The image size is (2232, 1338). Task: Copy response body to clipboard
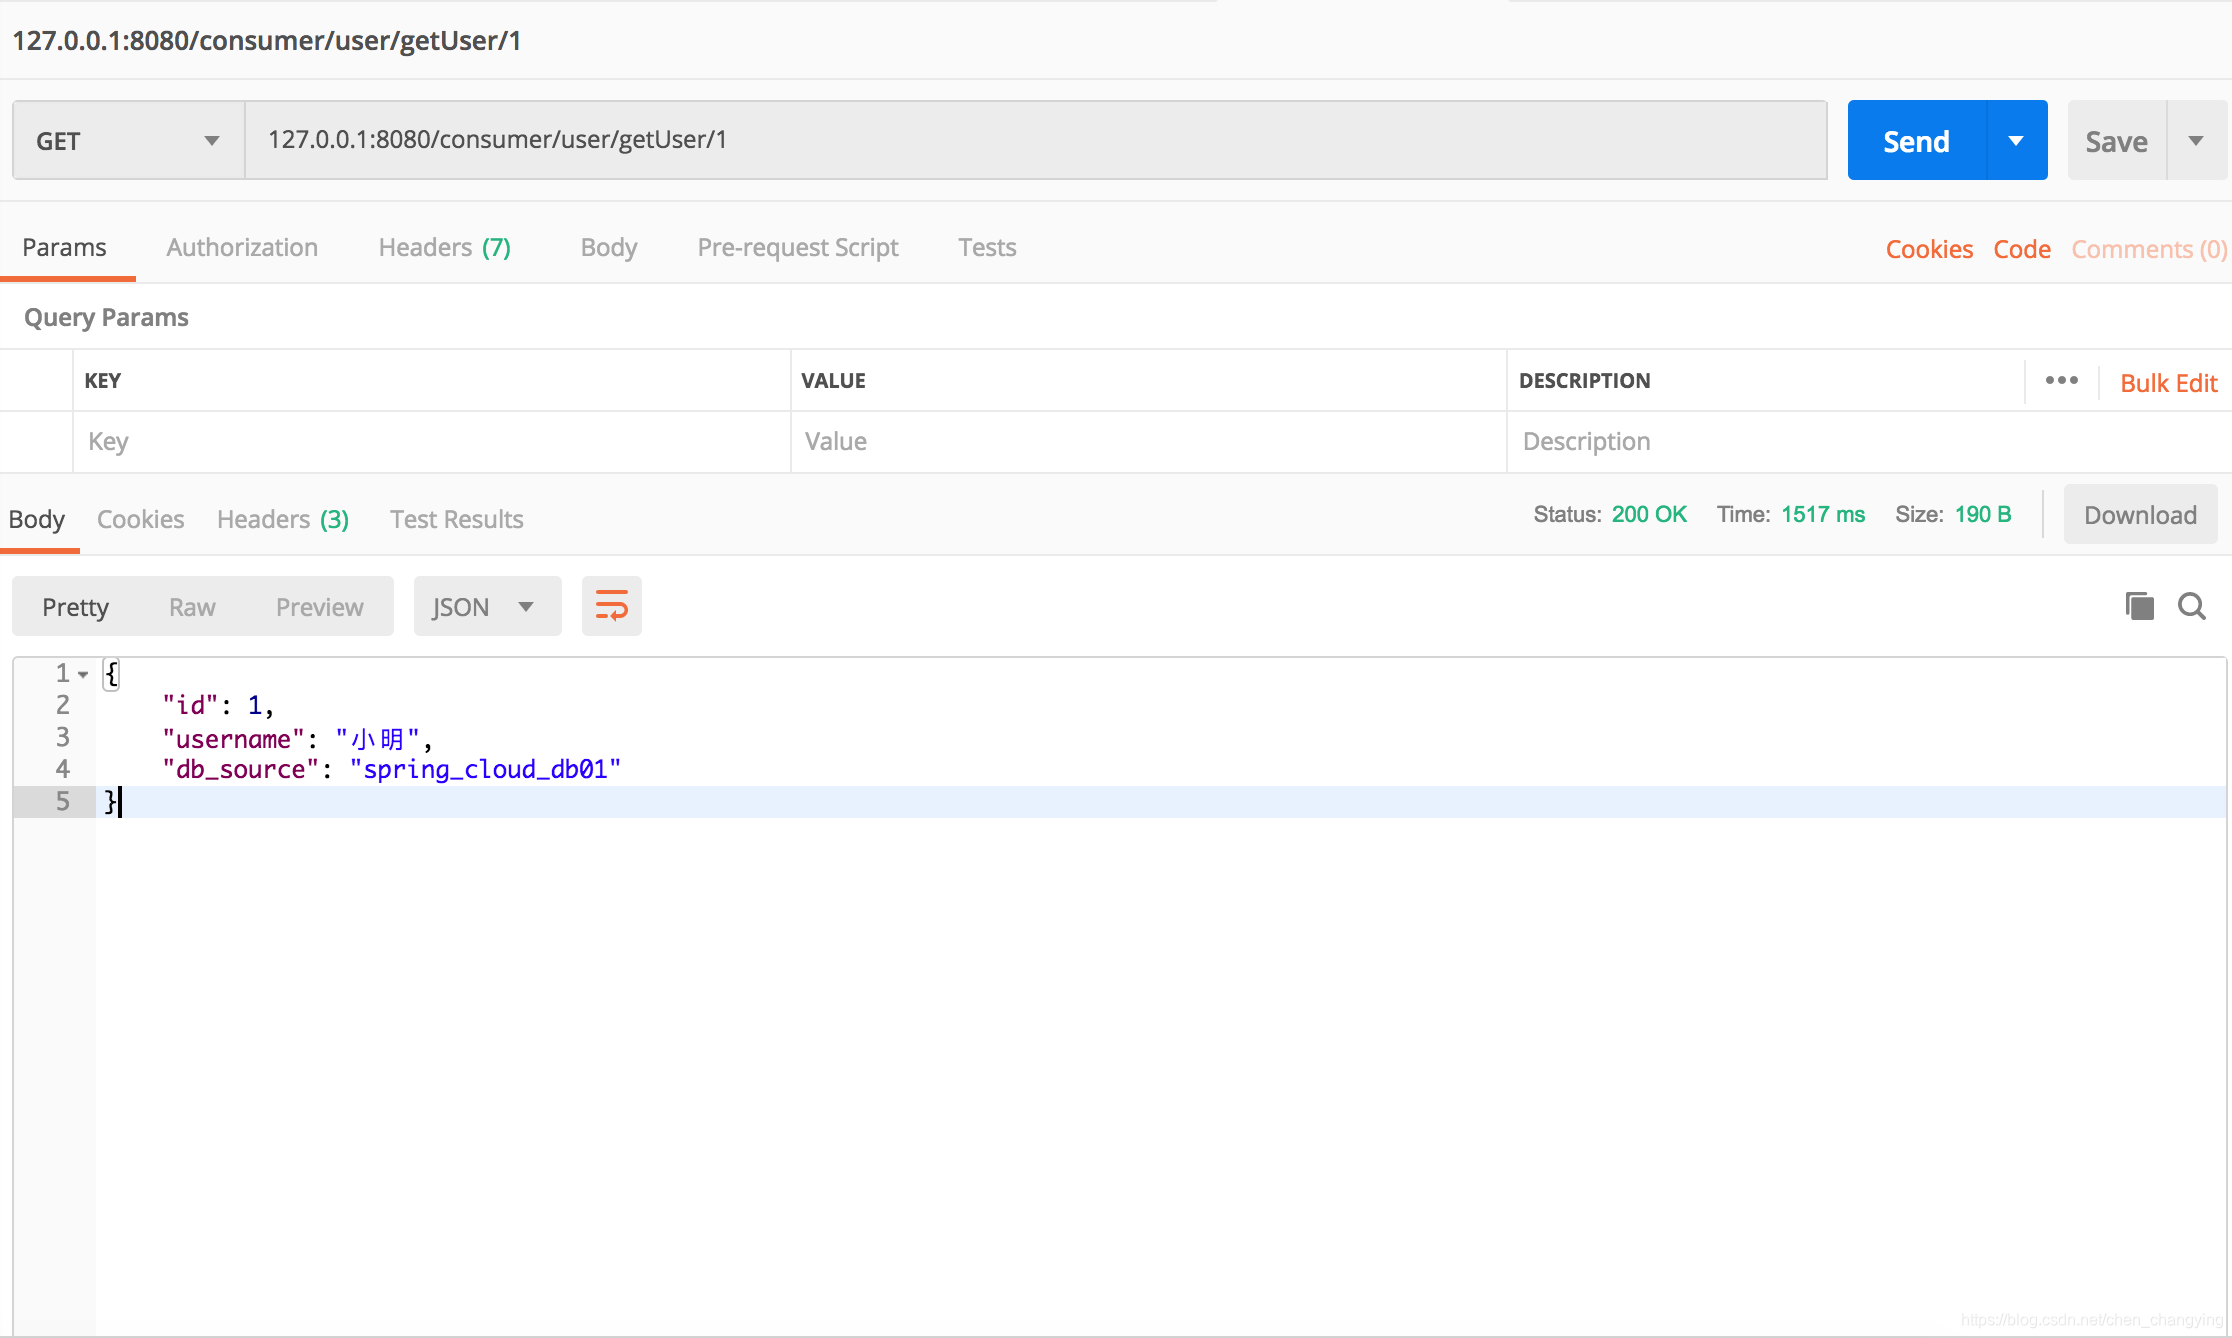tap(2139, 606)
